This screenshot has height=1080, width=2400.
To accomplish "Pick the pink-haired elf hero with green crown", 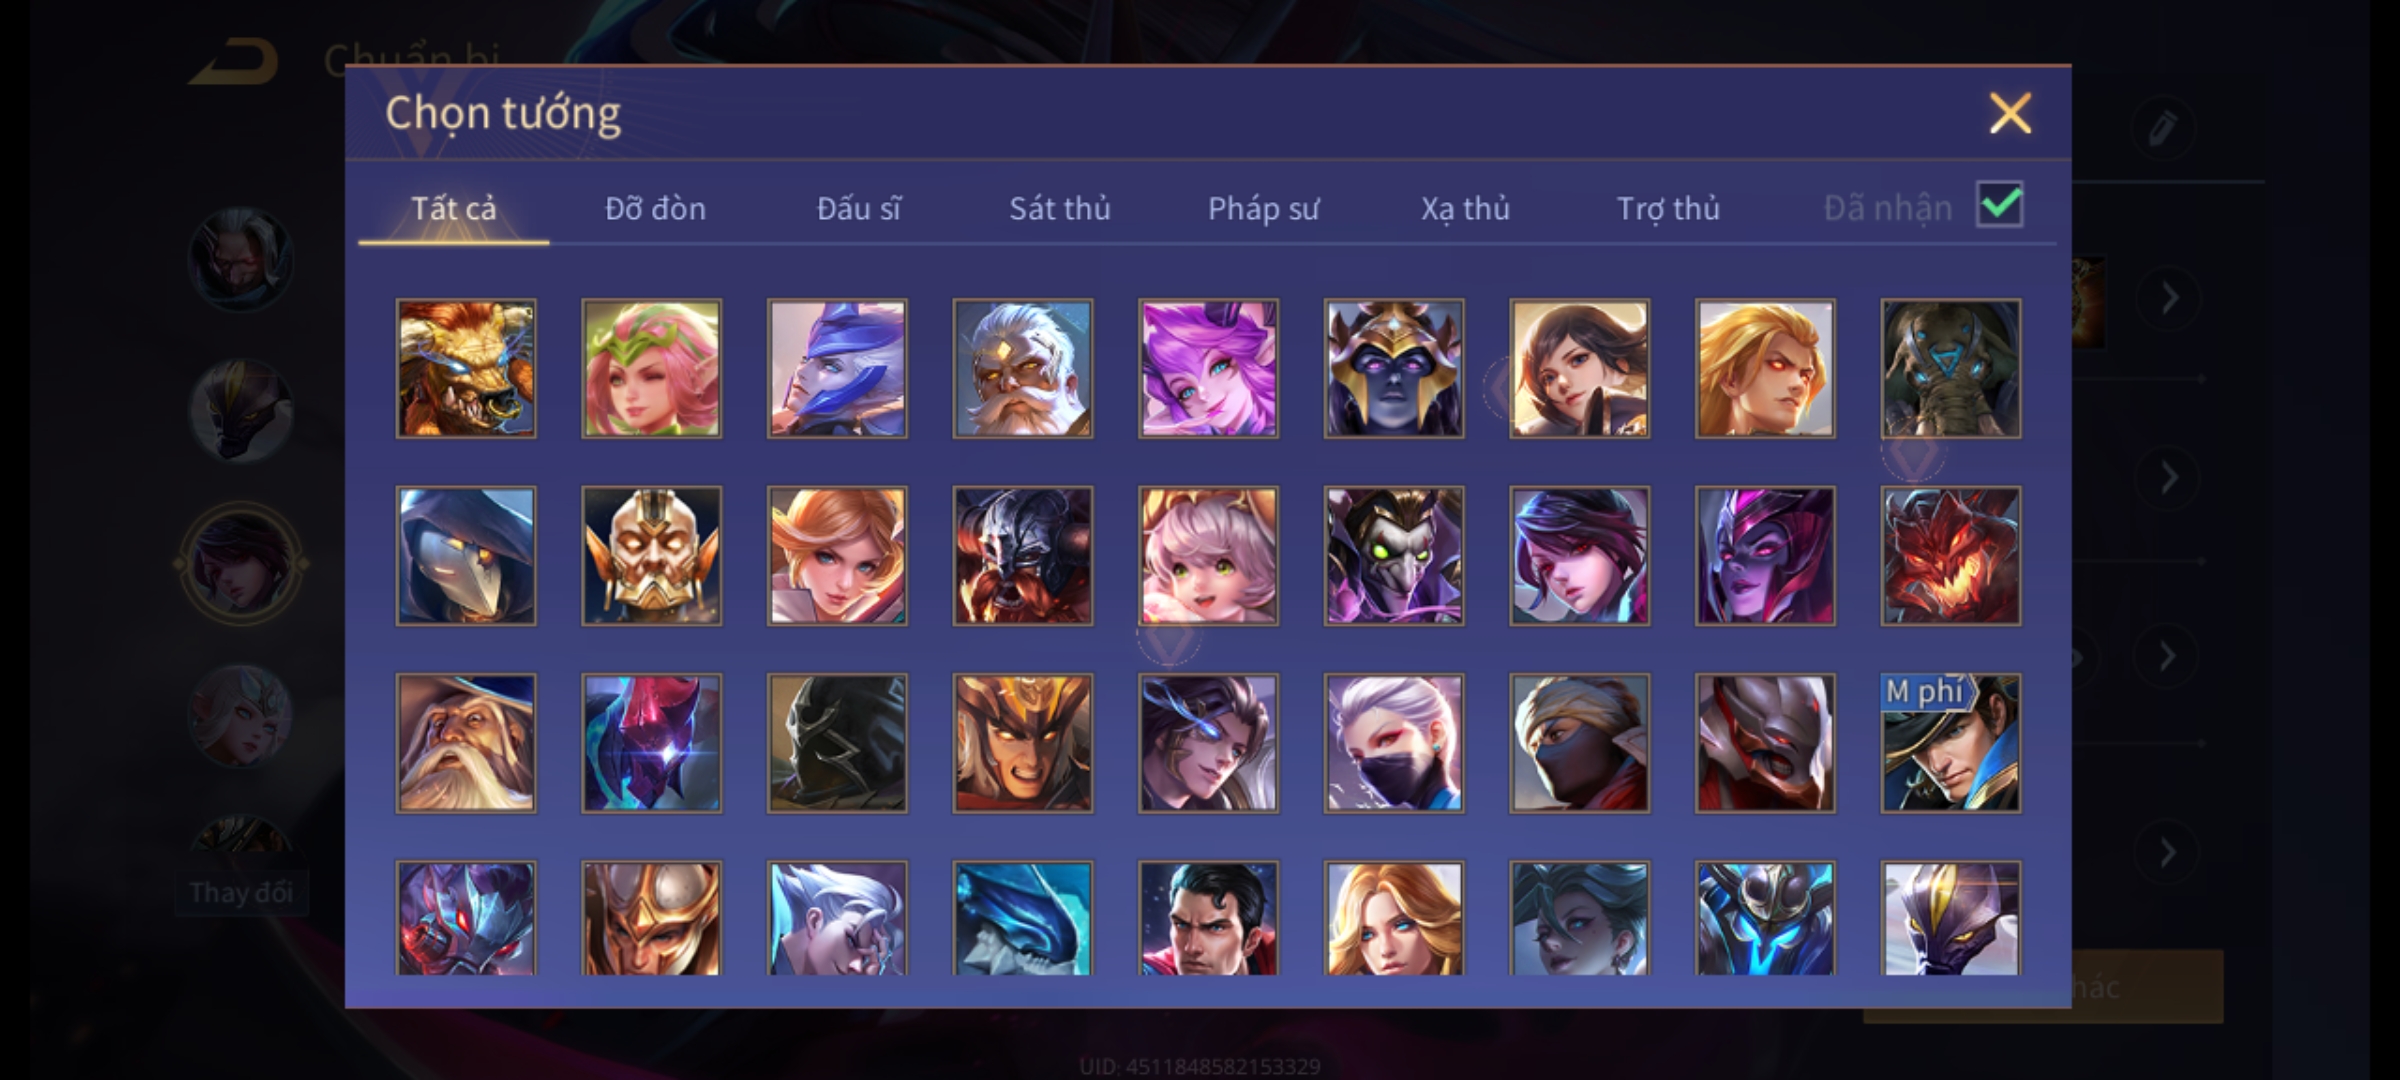I will click(651, 369).
